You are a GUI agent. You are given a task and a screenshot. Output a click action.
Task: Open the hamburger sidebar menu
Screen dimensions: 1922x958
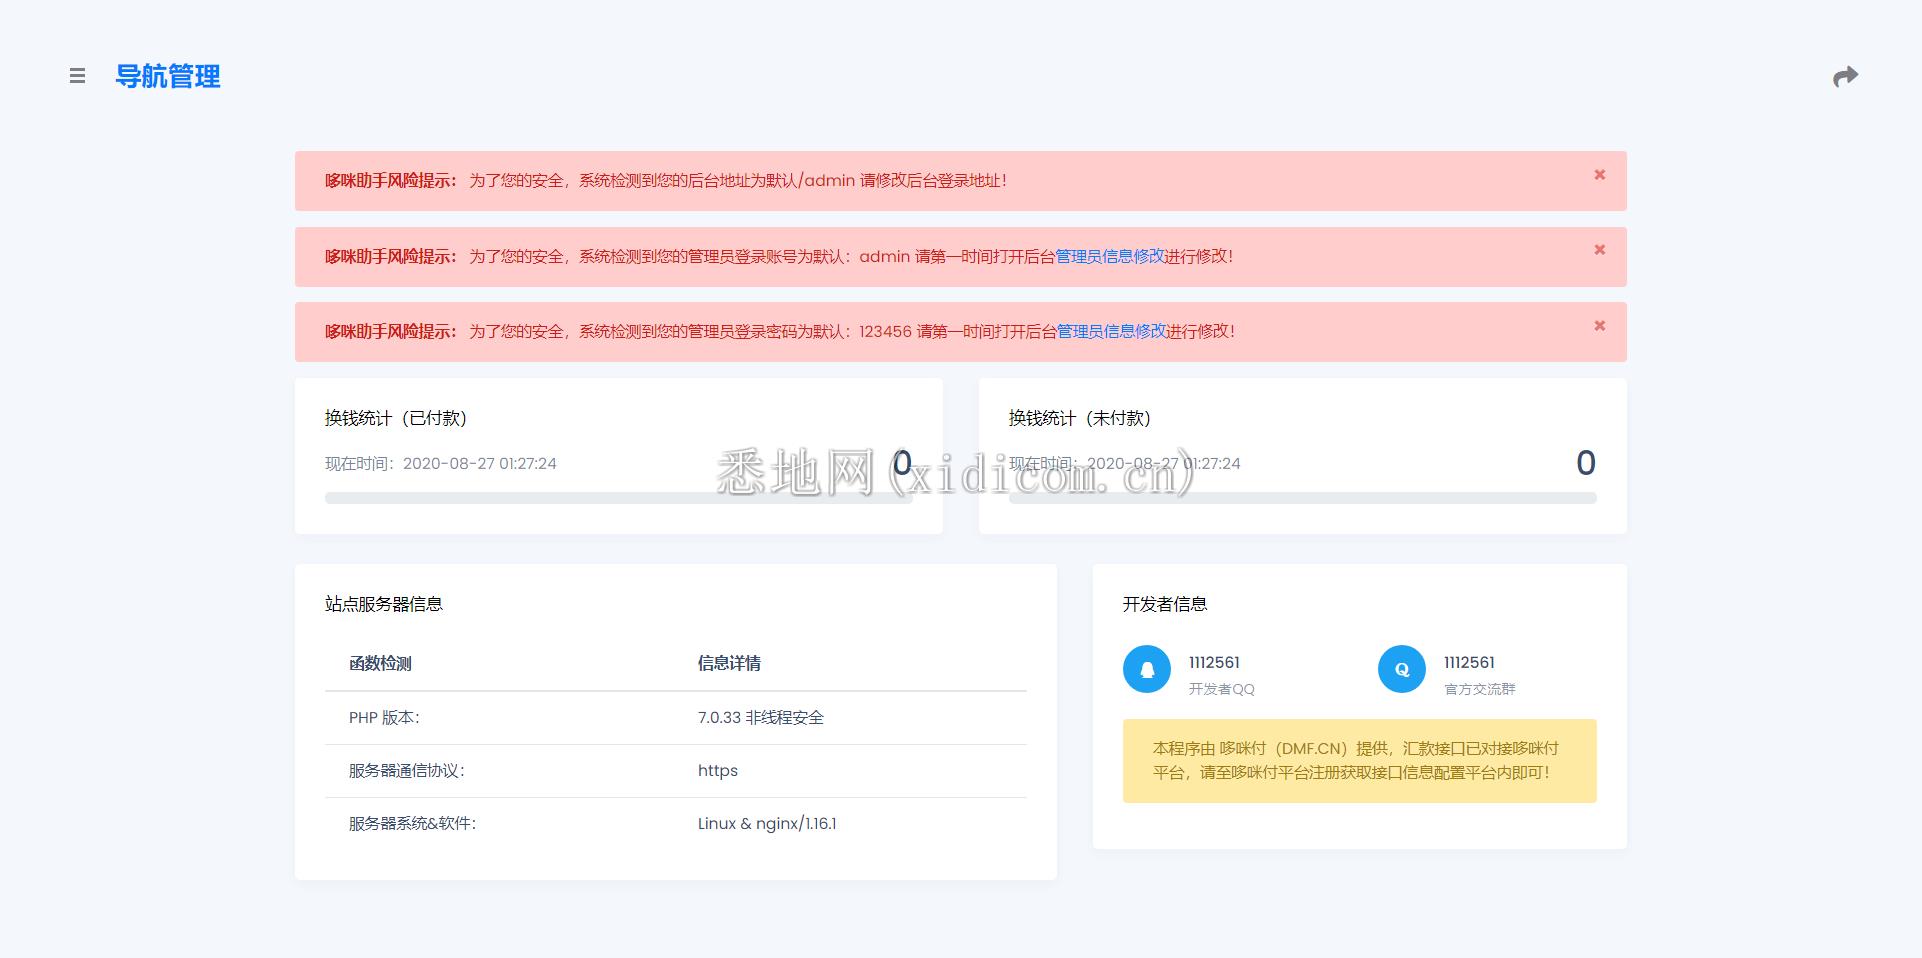tap(77, 76)
